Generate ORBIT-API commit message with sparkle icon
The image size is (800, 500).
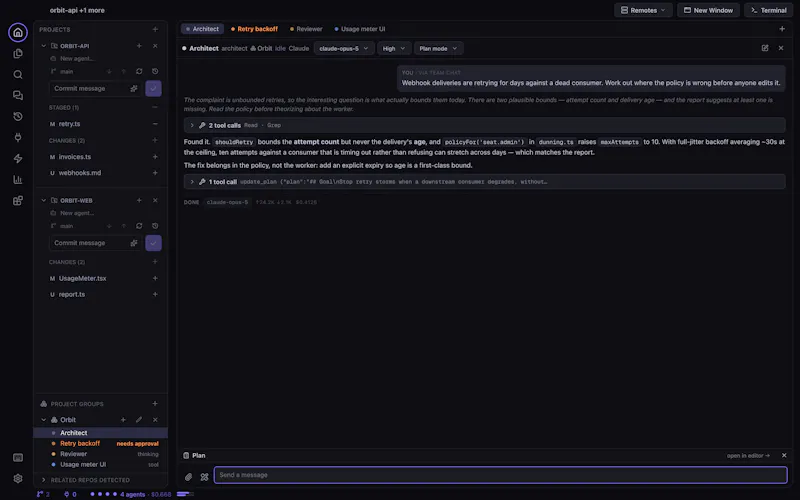[134, 89]
